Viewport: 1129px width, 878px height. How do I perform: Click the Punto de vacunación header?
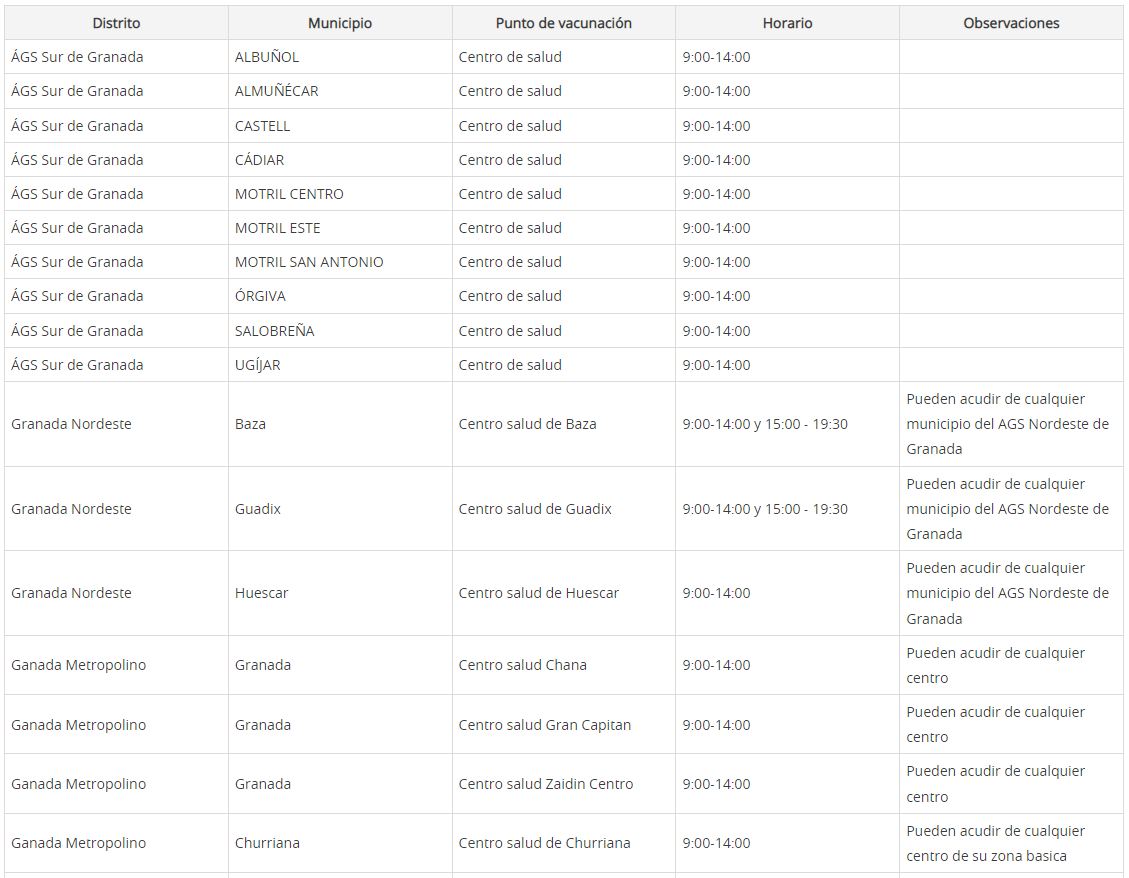point(563,23)
